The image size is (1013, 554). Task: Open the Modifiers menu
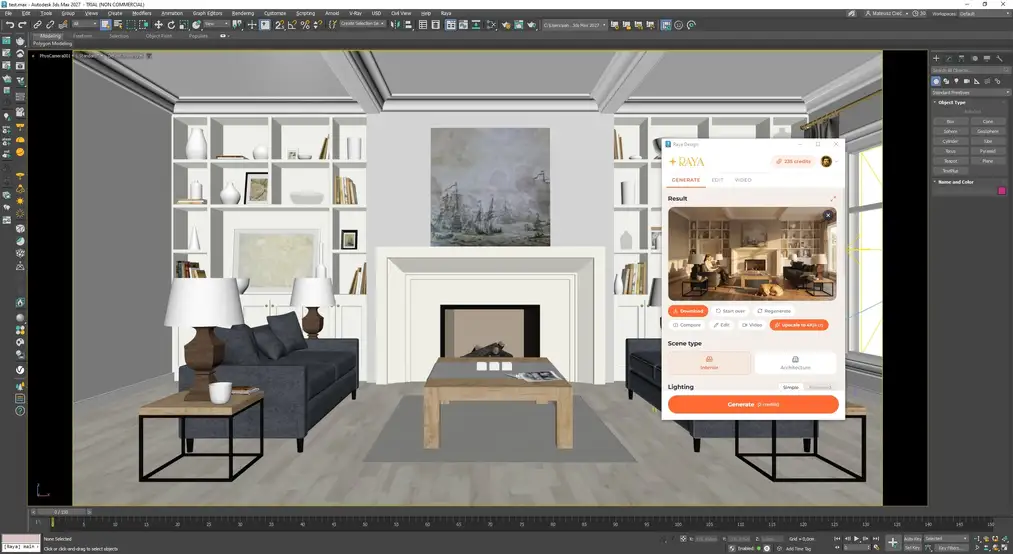tap(141, 13)
